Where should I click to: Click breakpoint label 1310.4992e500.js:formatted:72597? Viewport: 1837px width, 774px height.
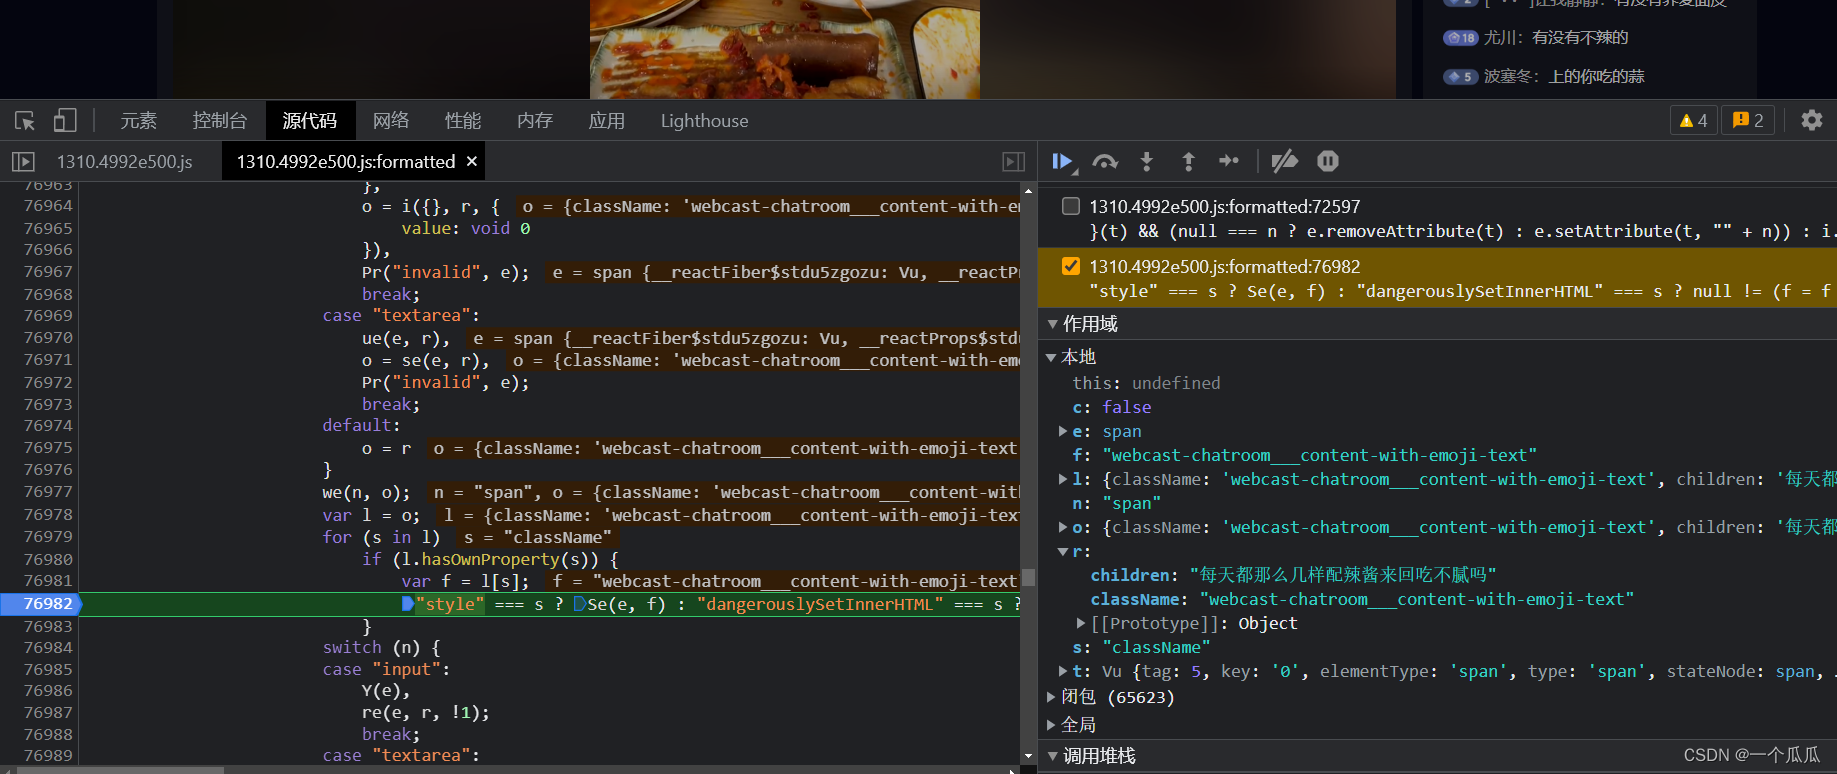coord(1225,207)
